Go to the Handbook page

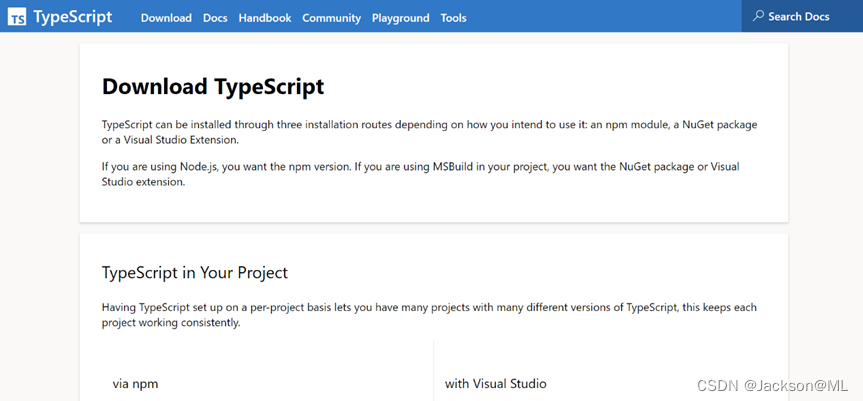[265, 18]
